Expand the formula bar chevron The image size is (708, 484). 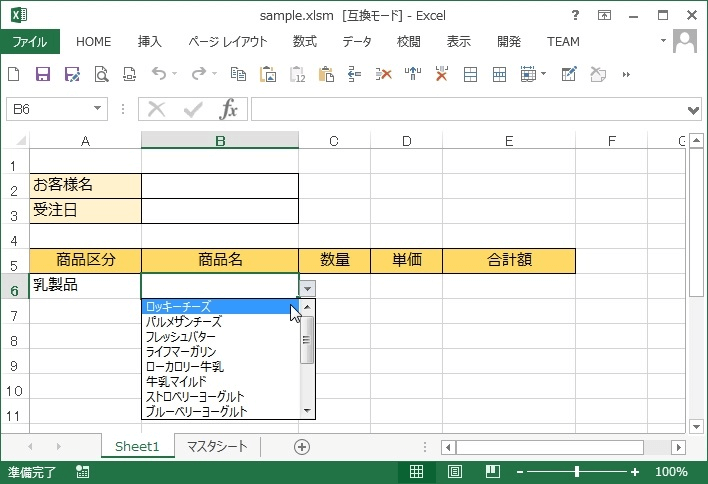(695, 109)
